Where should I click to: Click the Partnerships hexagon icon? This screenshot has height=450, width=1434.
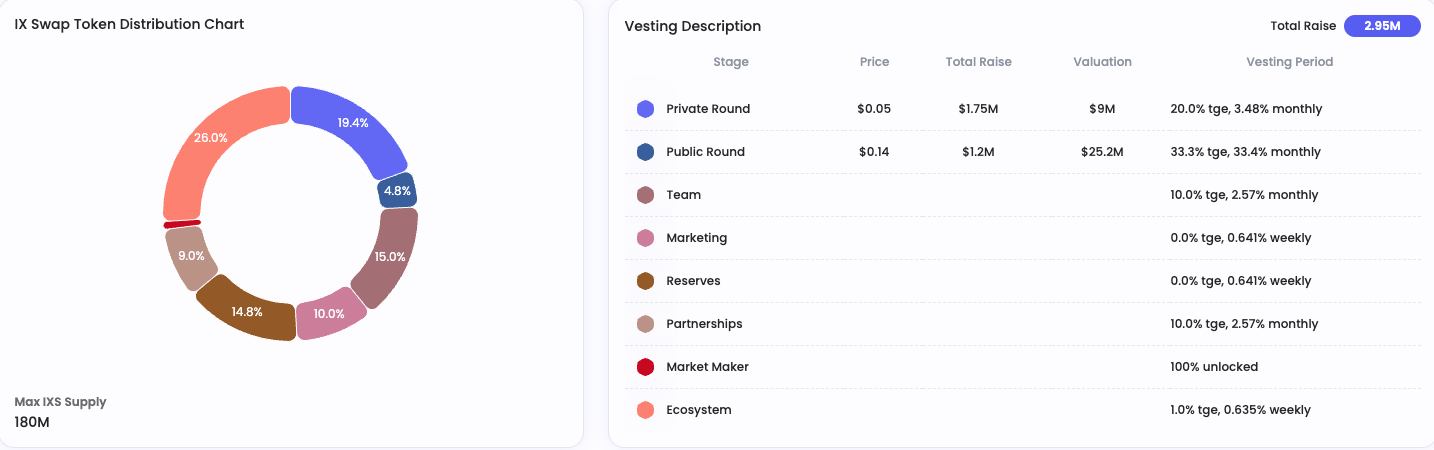point(645,324)
